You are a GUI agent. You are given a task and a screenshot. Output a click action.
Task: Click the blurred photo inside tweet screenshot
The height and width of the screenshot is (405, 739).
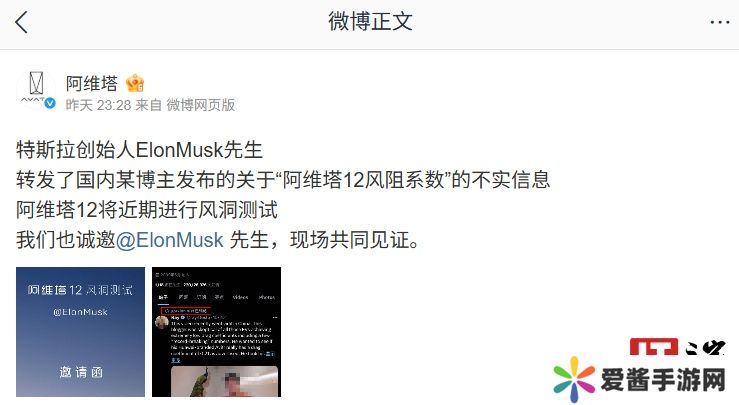click(x=224, y=381)
